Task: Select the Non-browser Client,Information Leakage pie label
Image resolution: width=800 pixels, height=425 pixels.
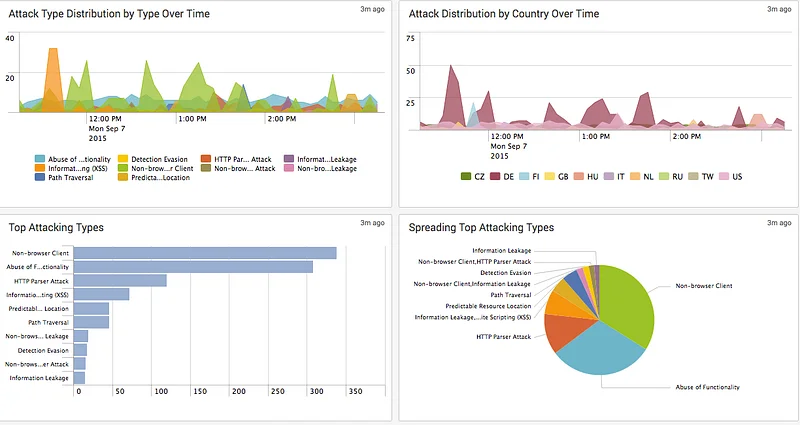Action: [472, 284]
